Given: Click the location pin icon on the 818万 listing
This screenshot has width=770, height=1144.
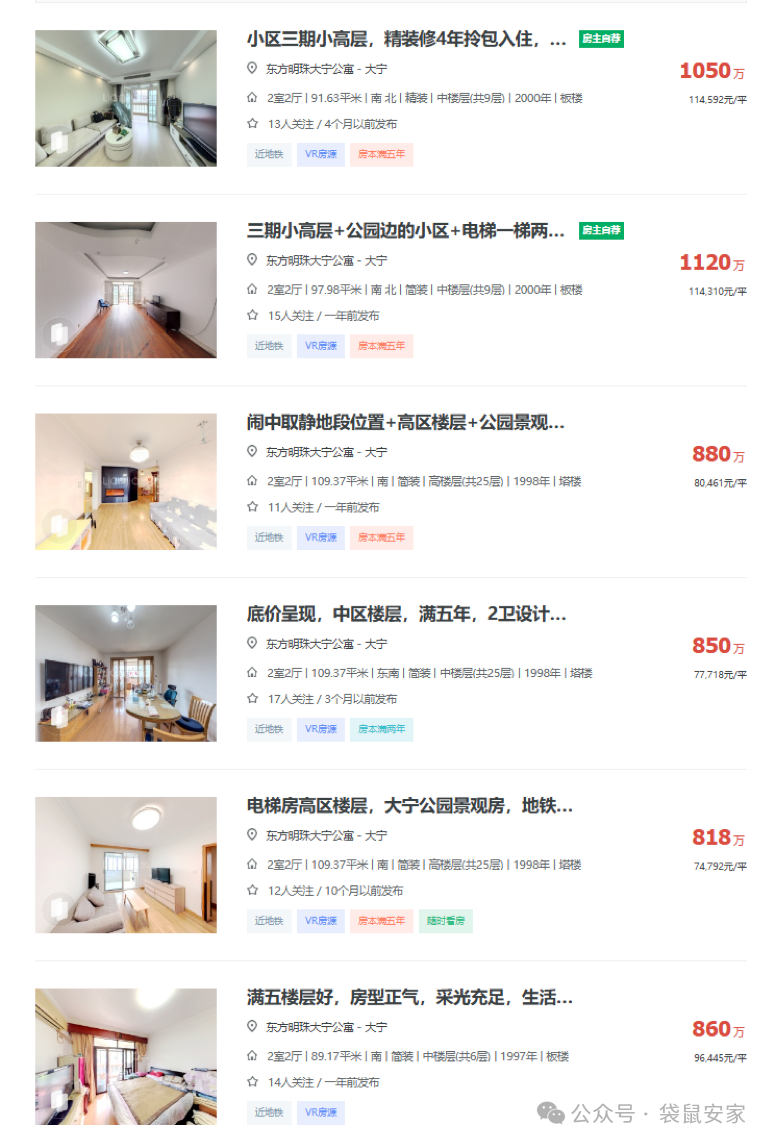Looking at the screenshot, I should pos(252,834).
